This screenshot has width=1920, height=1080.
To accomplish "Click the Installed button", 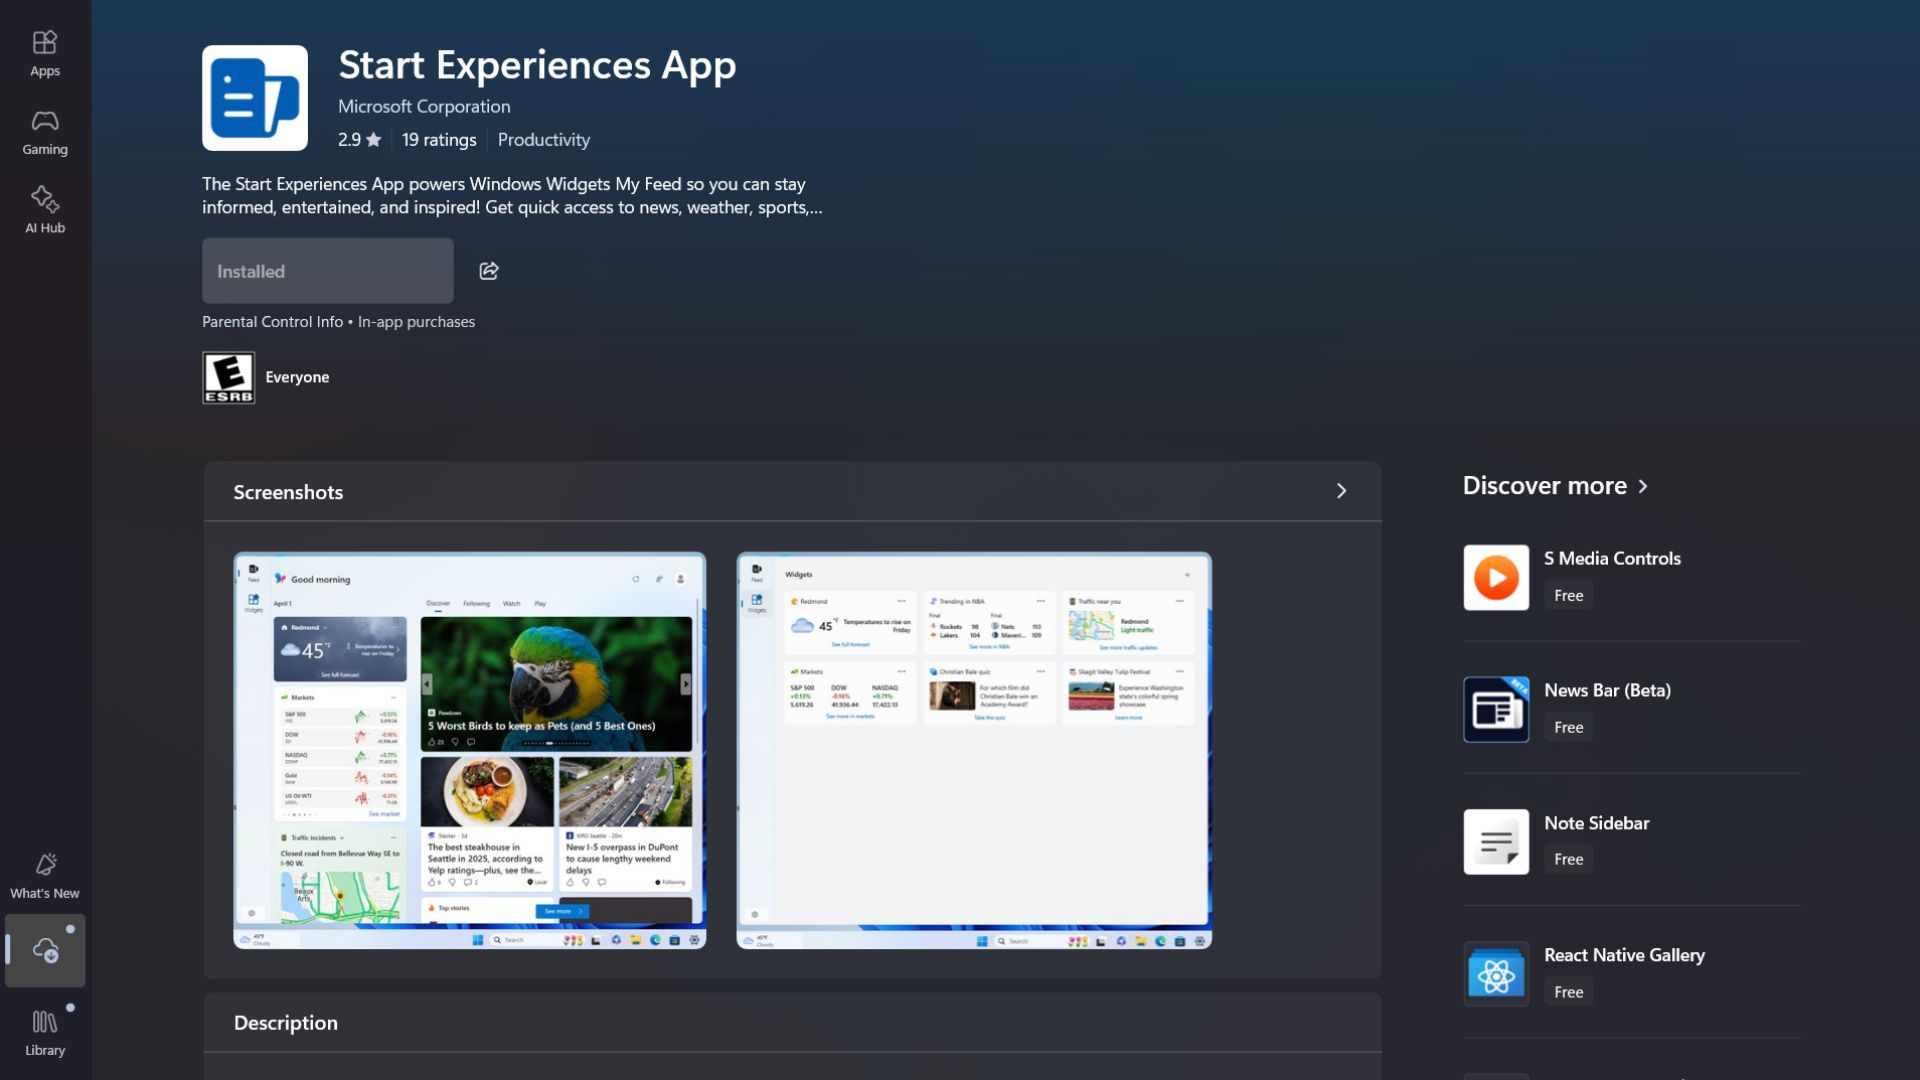I will coord(327,271).
